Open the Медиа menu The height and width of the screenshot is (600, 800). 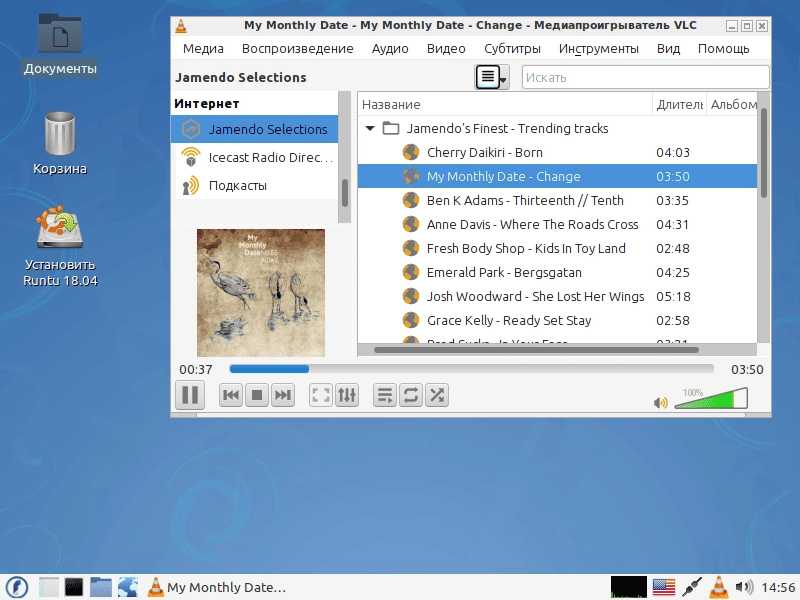click(x=203, y=48)
